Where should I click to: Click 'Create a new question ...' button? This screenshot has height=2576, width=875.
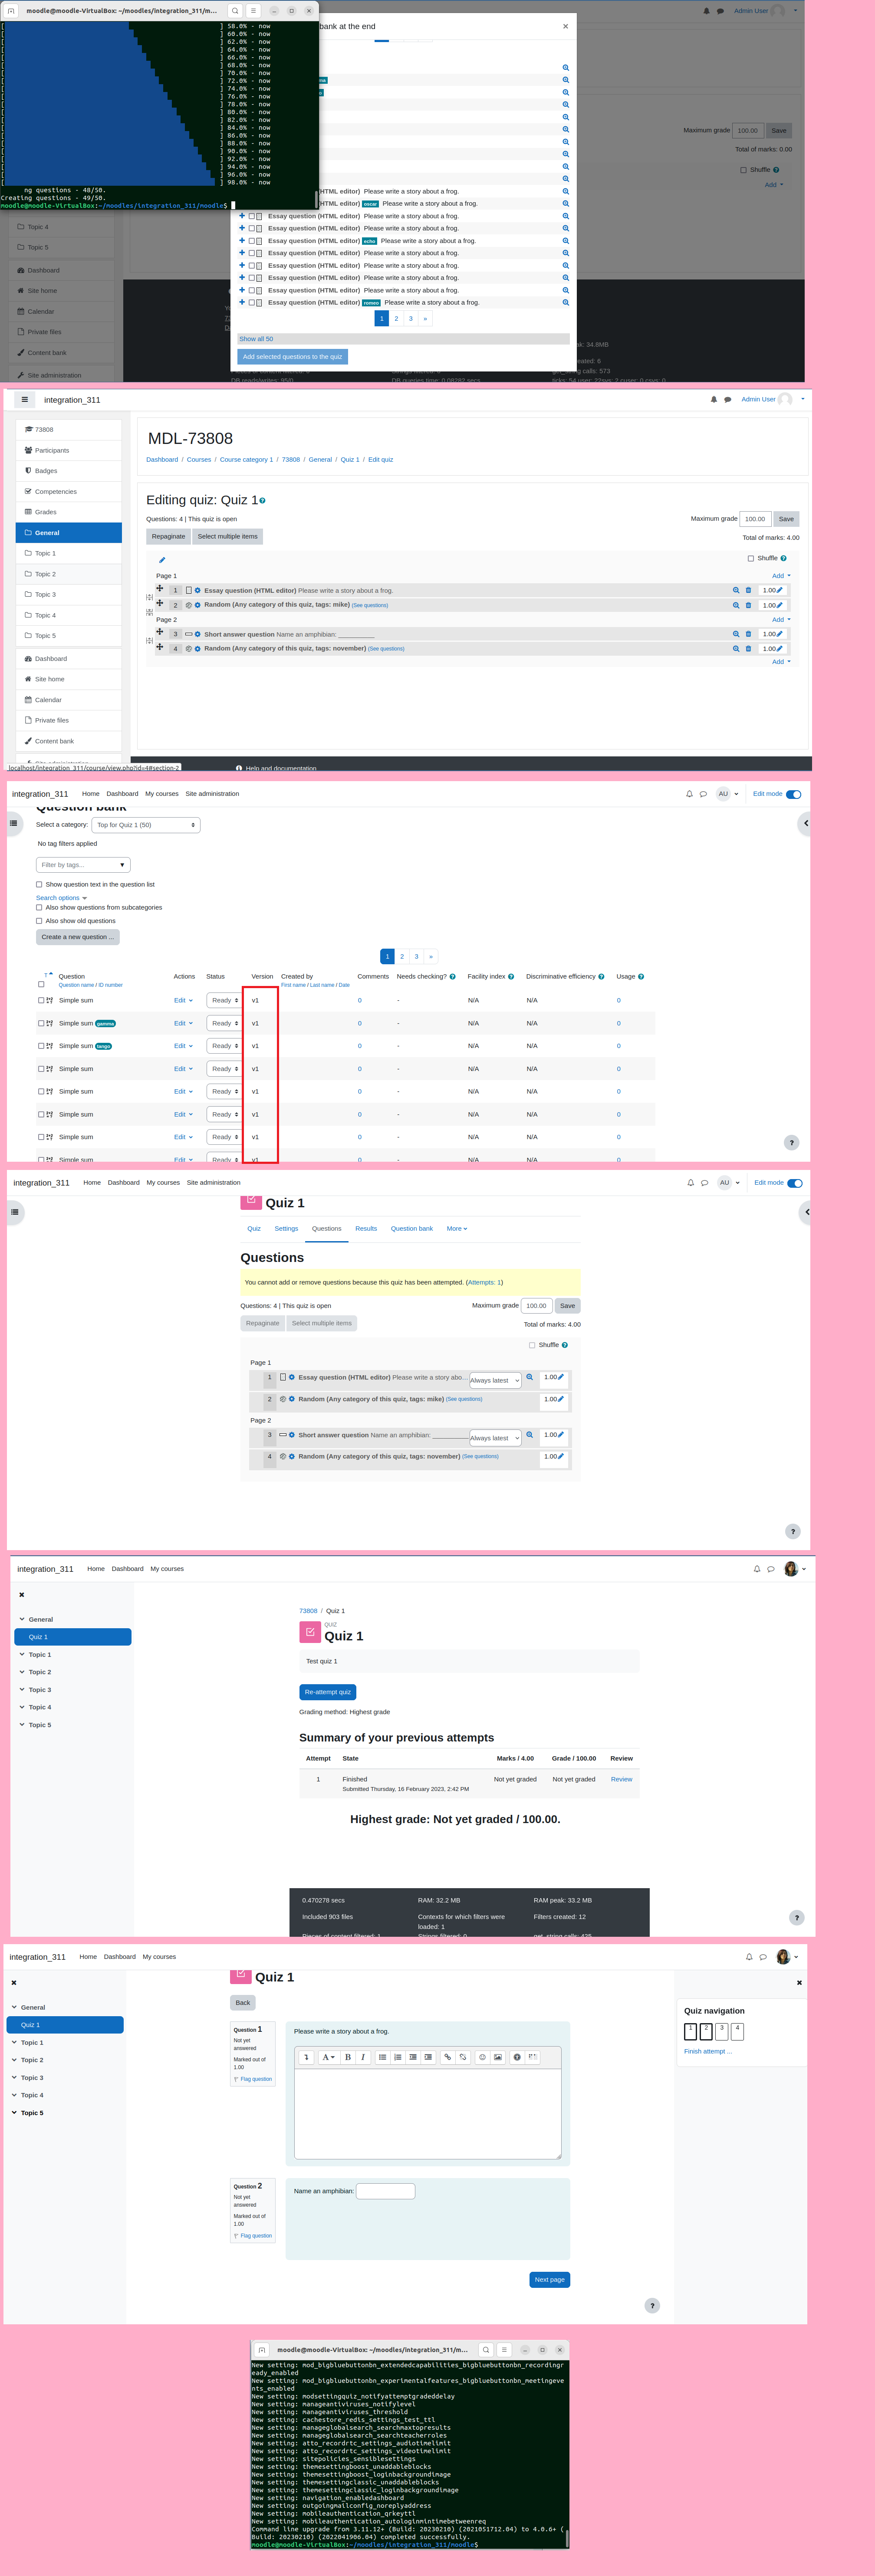pyautogui.click(x=78, y=937)
